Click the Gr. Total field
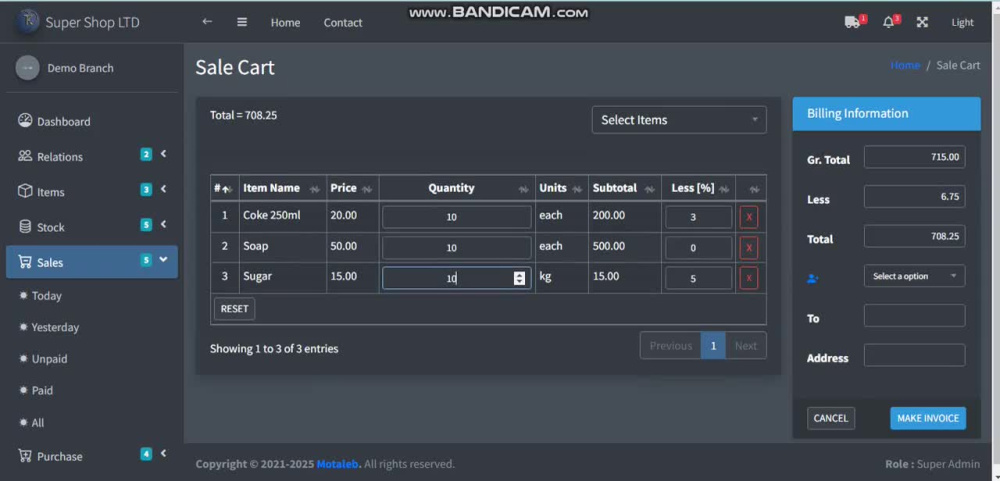 (x=915, y=157)
